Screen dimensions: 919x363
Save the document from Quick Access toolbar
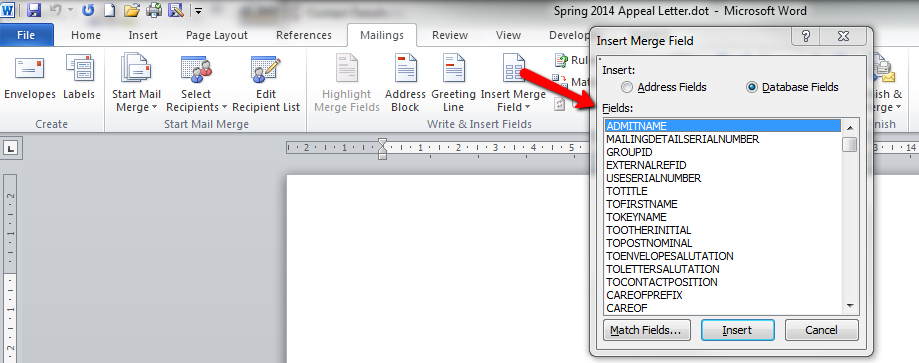point(34,10)
